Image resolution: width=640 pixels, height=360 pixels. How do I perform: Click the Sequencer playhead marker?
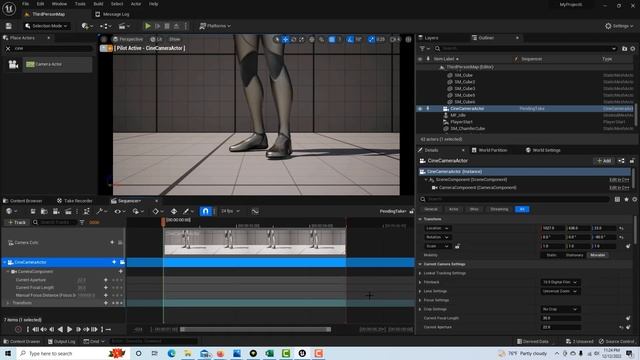point(163,222)
